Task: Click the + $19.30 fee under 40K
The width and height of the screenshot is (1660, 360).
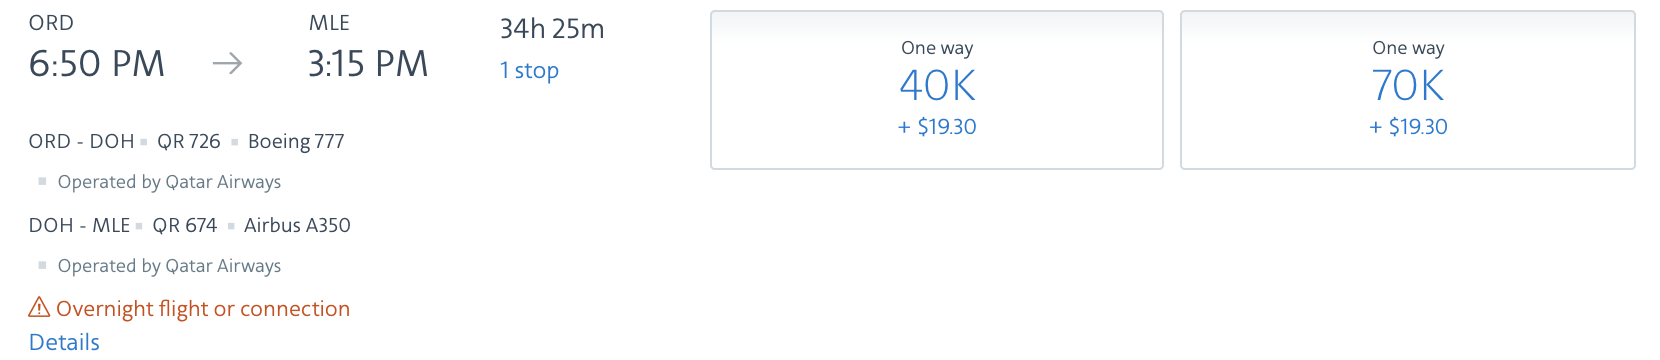Action: click(937, 127)
